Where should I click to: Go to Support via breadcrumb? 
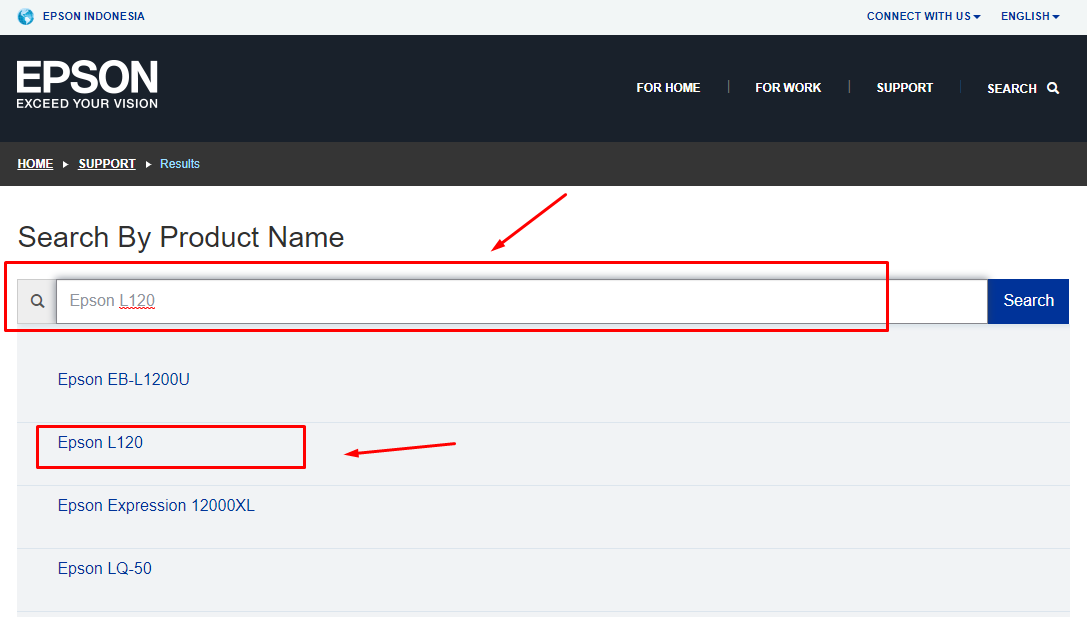pos(107,164)
